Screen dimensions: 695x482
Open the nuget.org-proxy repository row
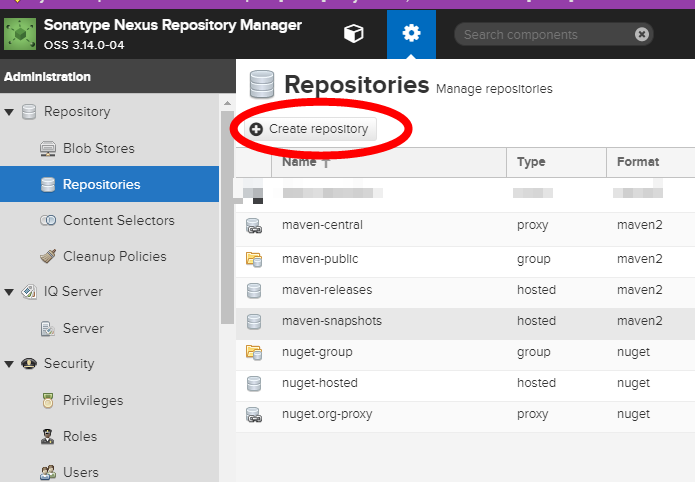tap(465, 417)
